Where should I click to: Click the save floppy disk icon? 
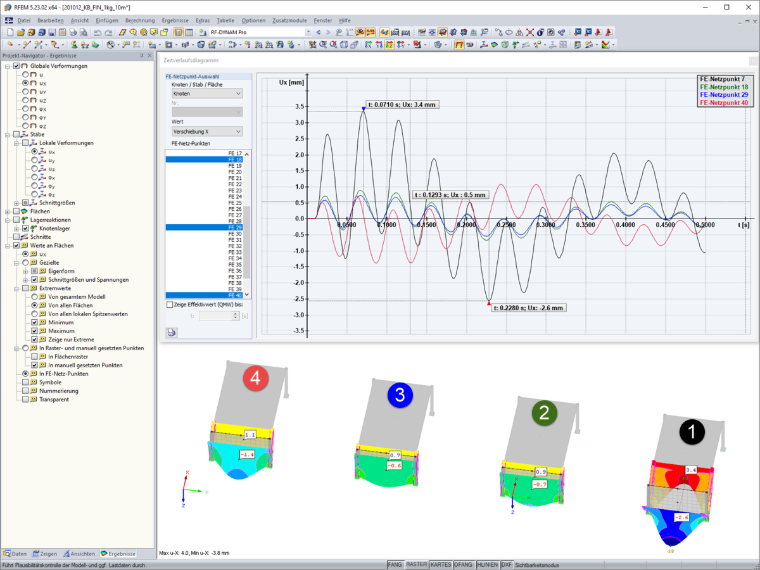click(x=52, y=32)
